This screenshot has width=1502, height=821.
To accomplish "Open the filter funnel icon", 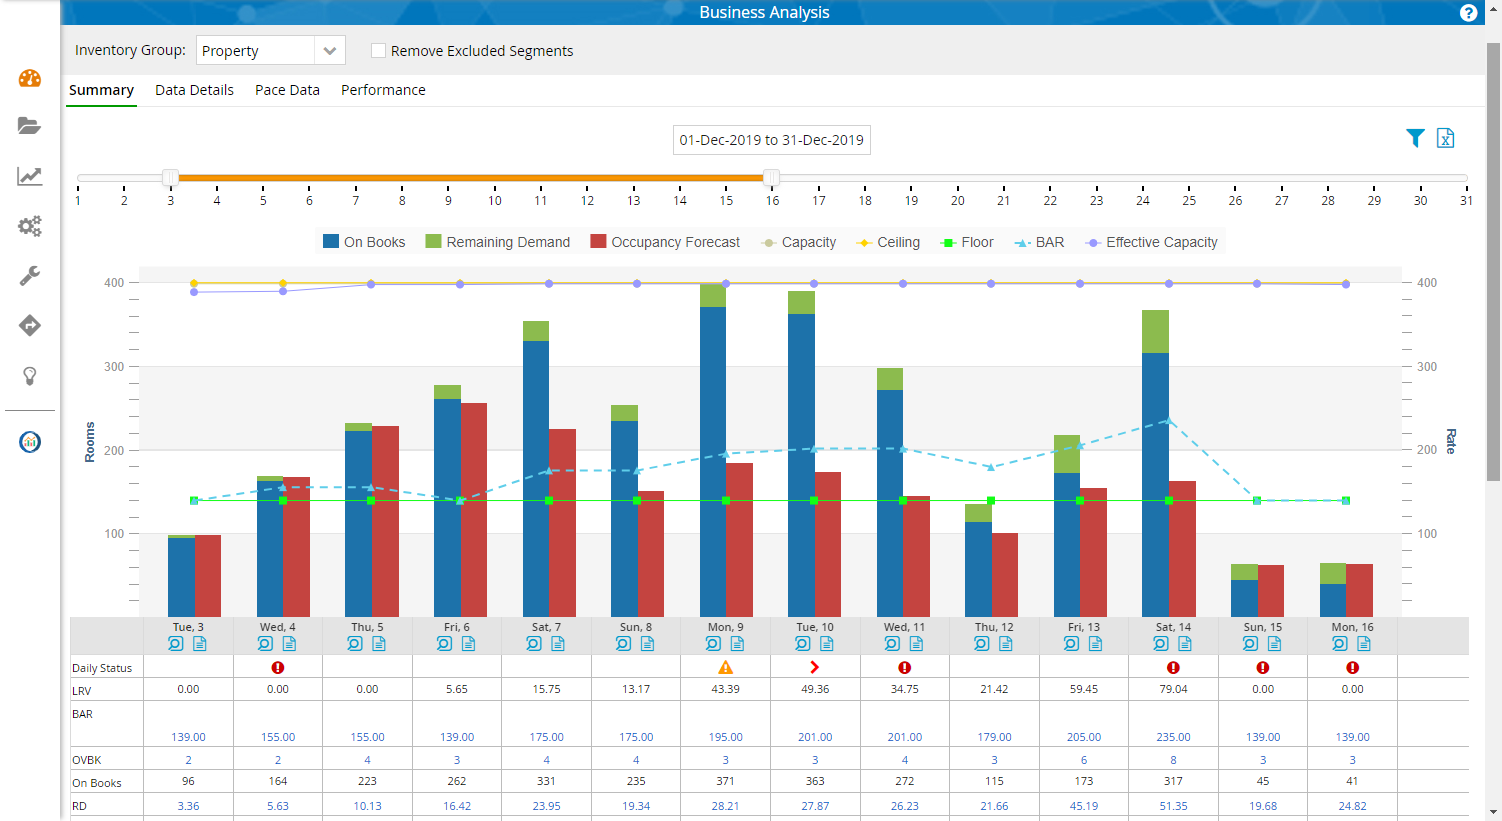I will pos(1415,139).
